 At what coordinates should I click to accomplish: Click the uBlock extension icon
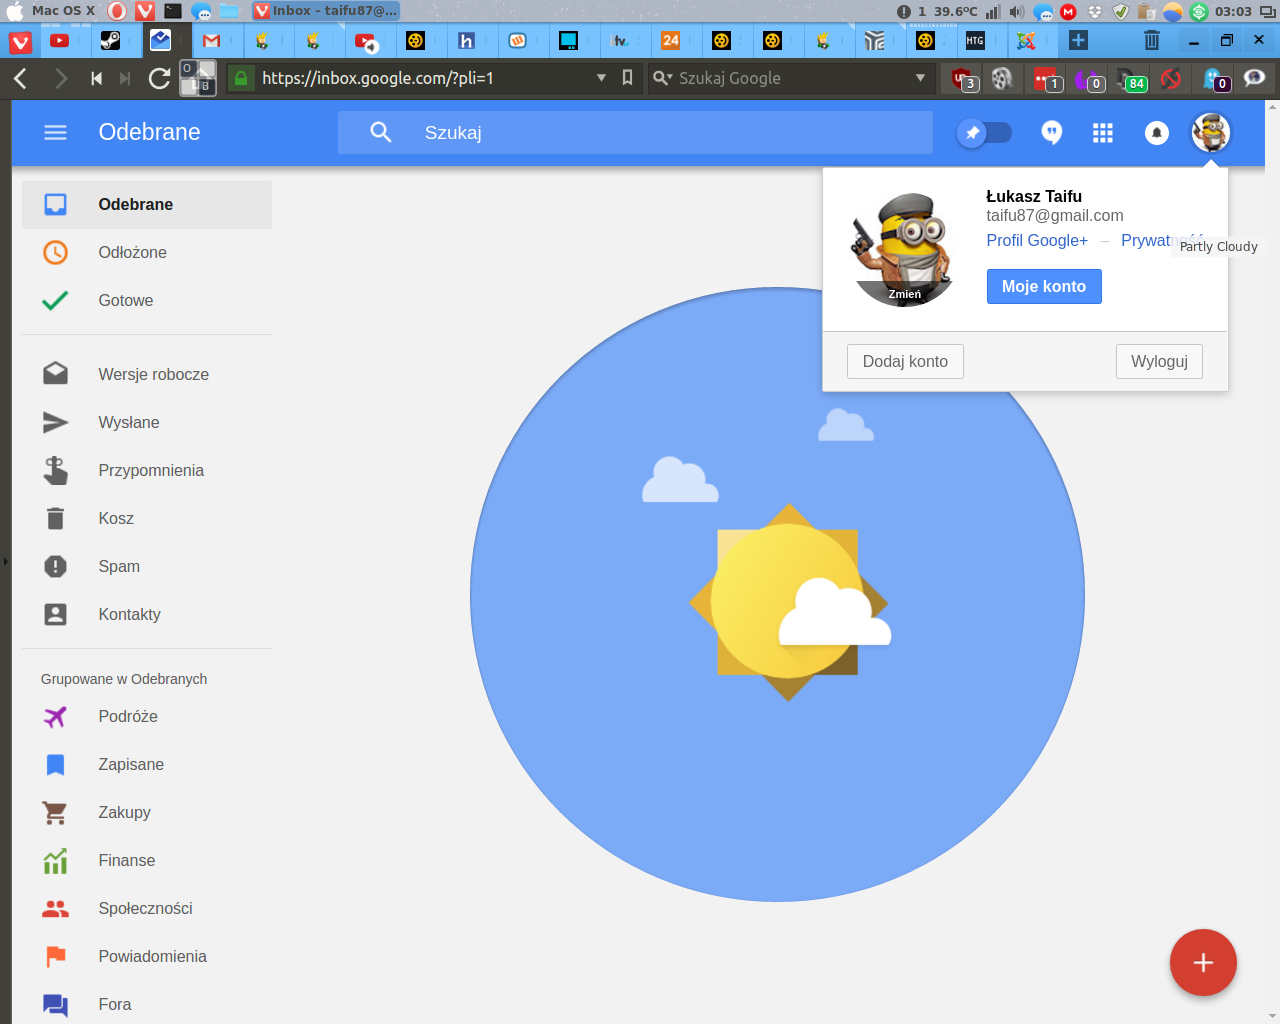click(962, 78)
